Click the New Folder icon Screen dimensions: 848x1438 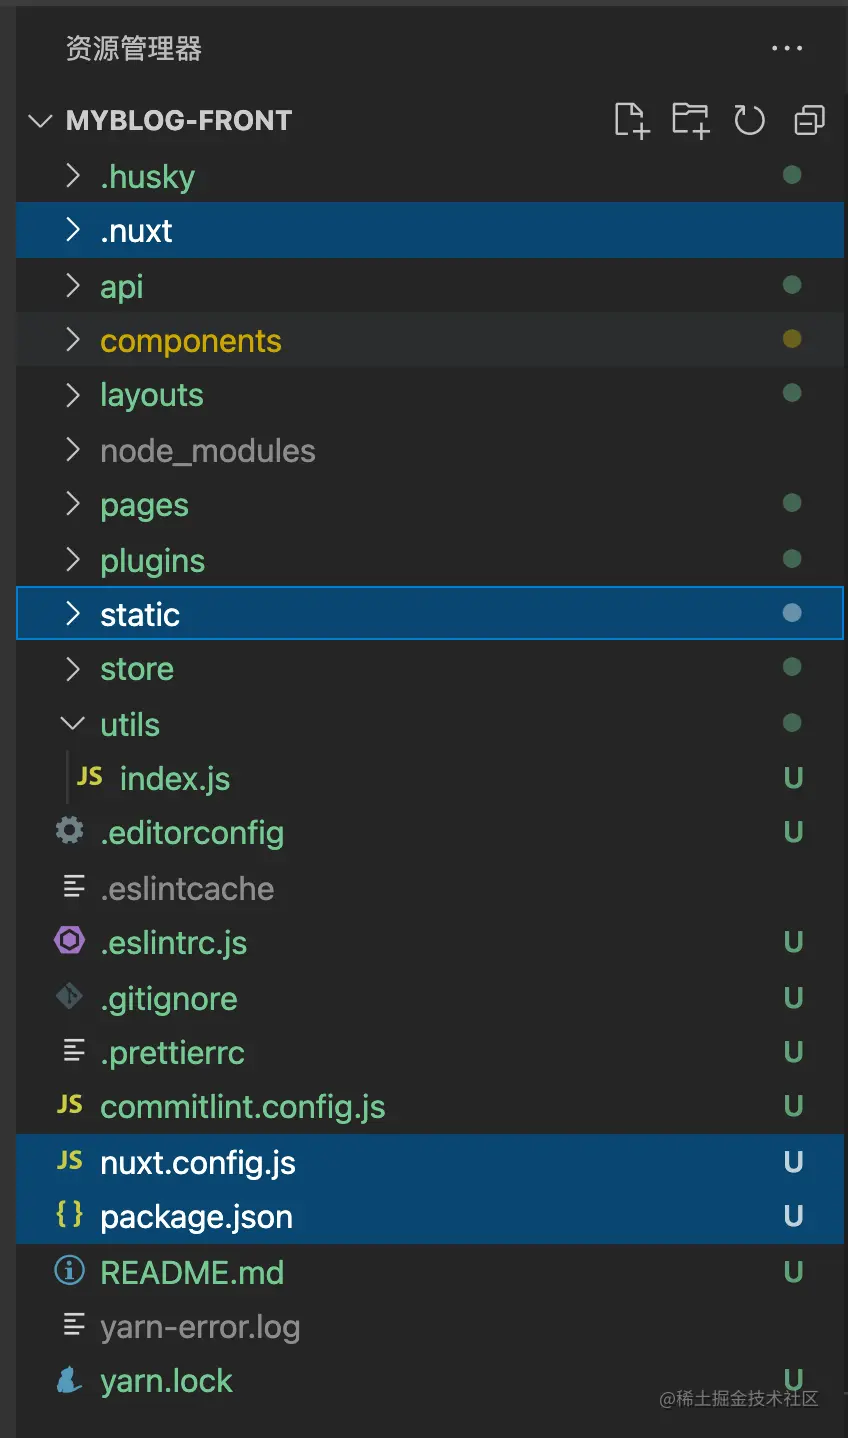point(690,120)
